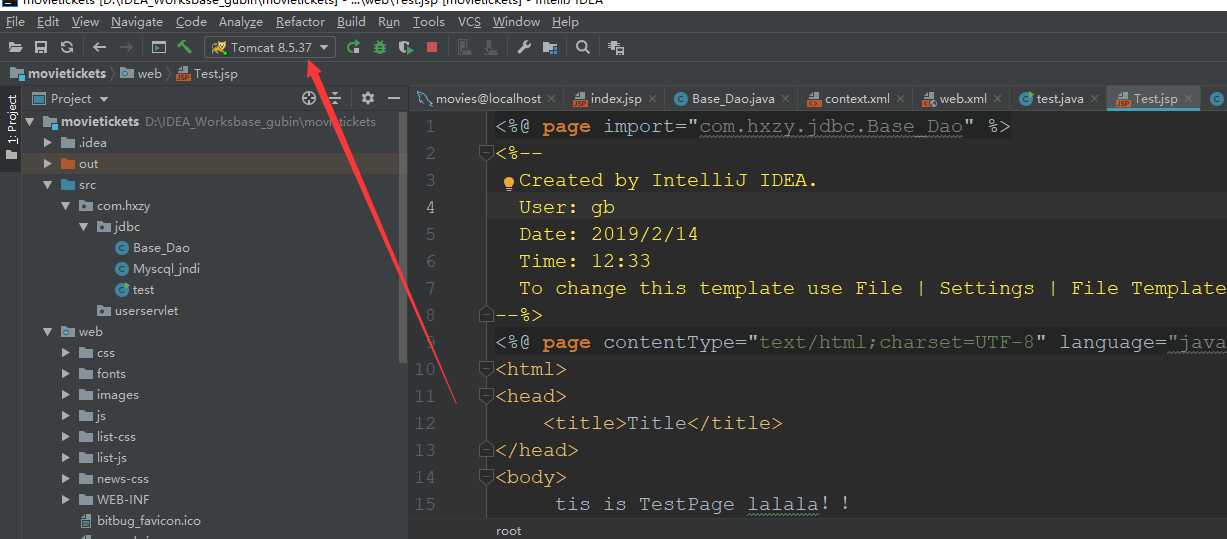Click the yellow intention bulb on line 3

click(x=508, y=182)
